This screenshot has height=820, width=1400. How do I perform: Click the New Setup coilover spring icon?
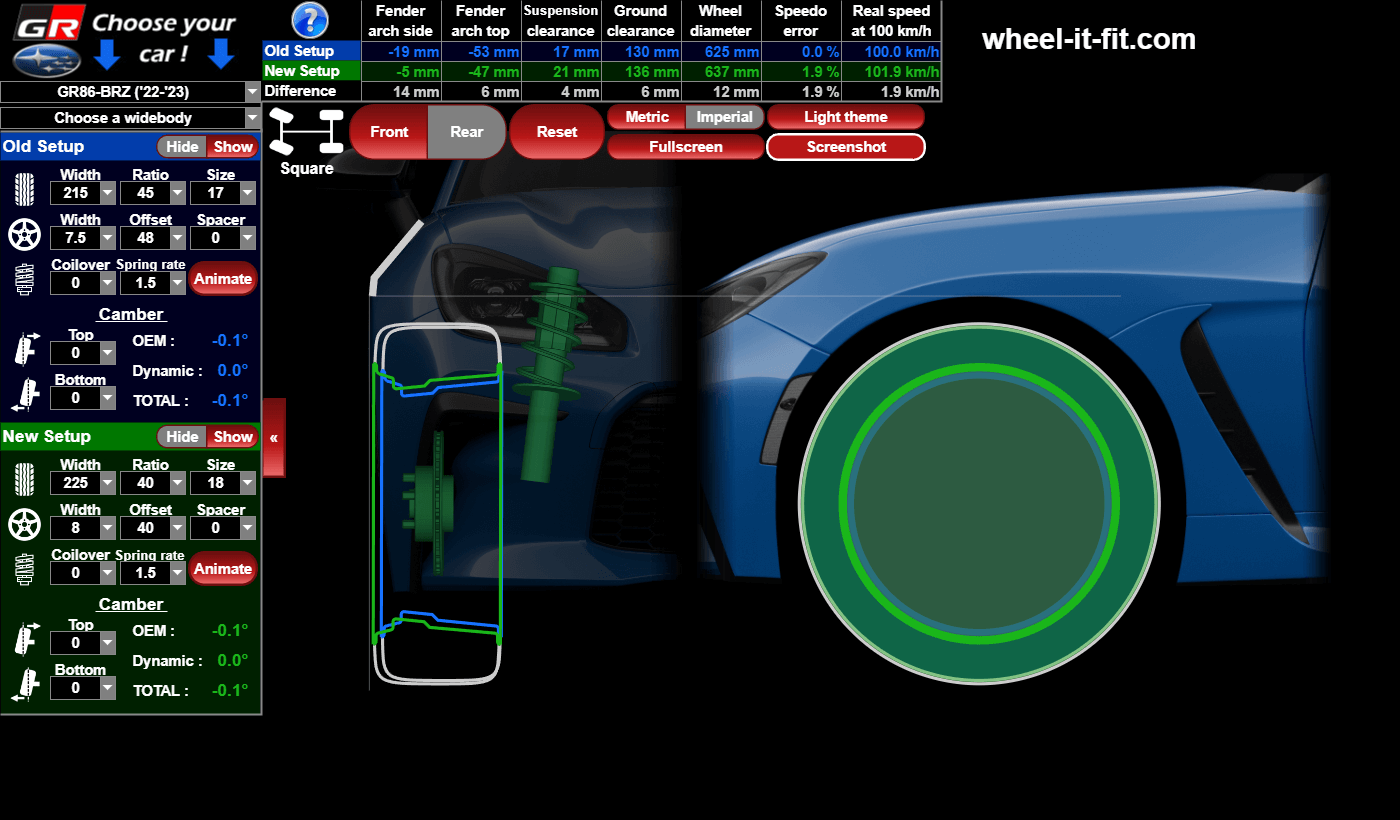point(24,570)
